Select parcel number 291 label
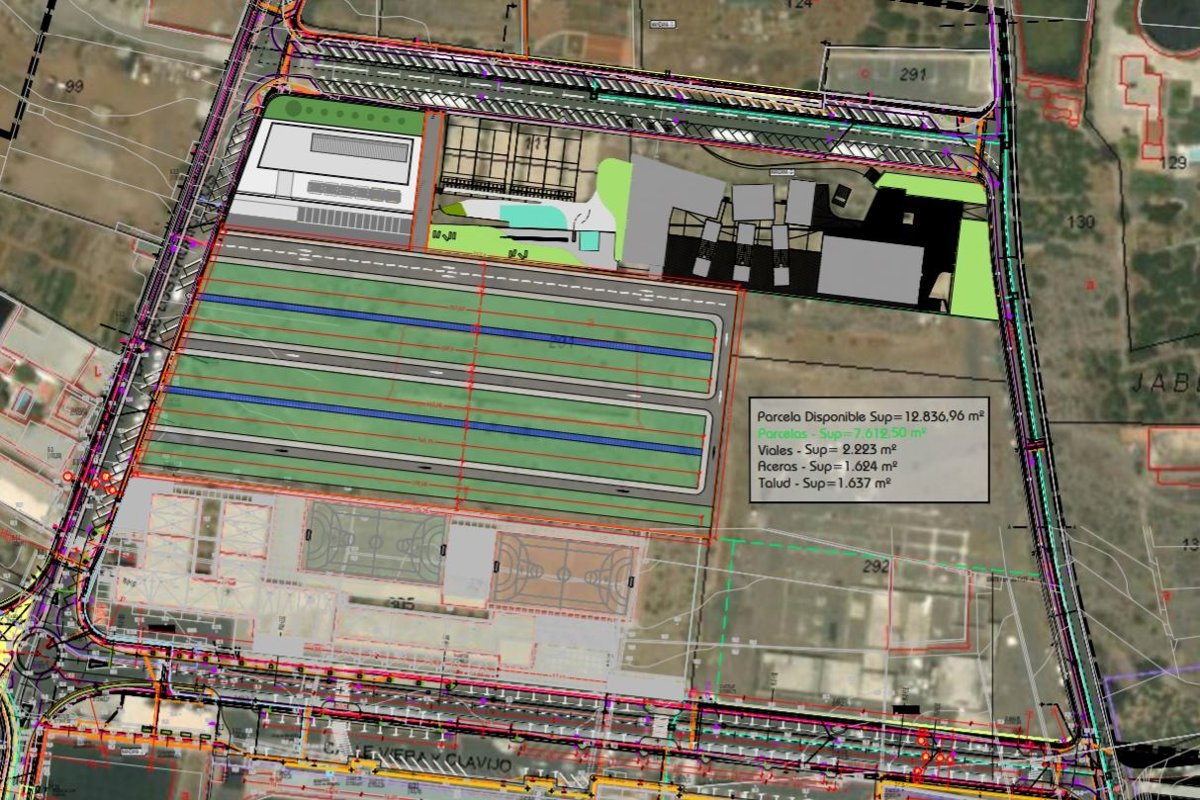Viewport: 1200px width, 800px height. (x=912, y=74)
